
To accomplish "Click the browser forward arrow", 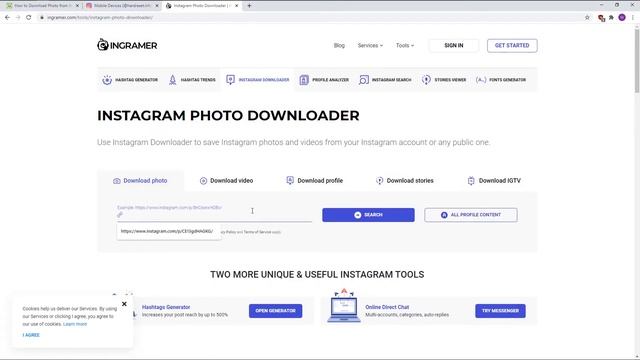I will (x=18, y=18).
